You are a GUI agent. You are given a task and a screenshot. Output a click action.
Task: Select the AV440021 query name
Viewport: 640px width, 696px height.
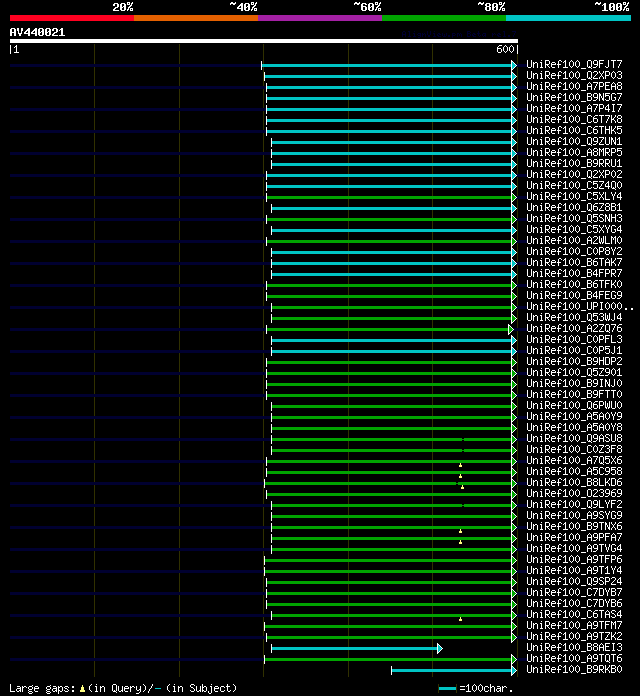coord(37,32)
